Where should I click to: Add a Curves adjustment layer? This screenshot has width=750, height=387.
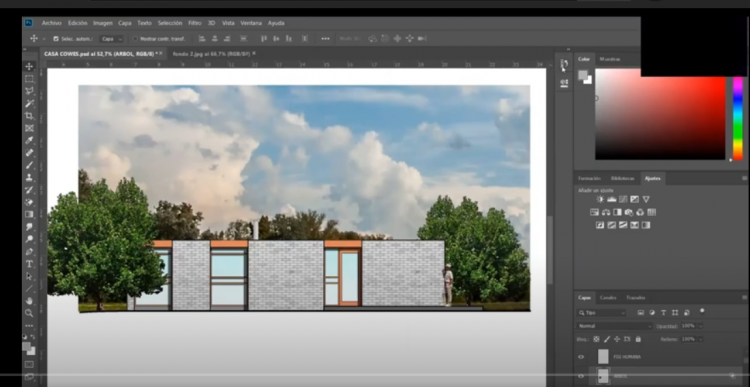(x=623, y=199)
